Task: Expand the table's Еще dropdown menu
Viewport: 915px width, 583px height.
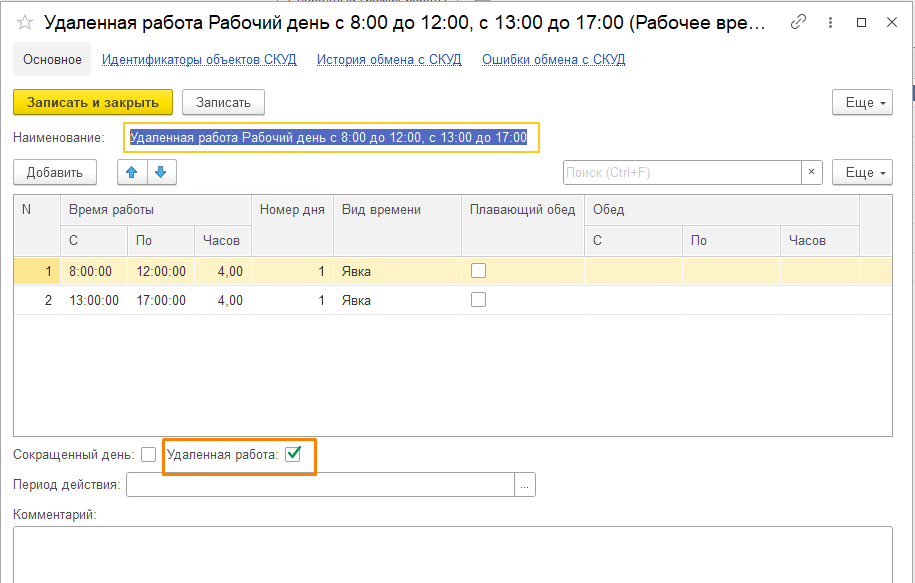Action: pyautogui.click(x=861, y=172)
